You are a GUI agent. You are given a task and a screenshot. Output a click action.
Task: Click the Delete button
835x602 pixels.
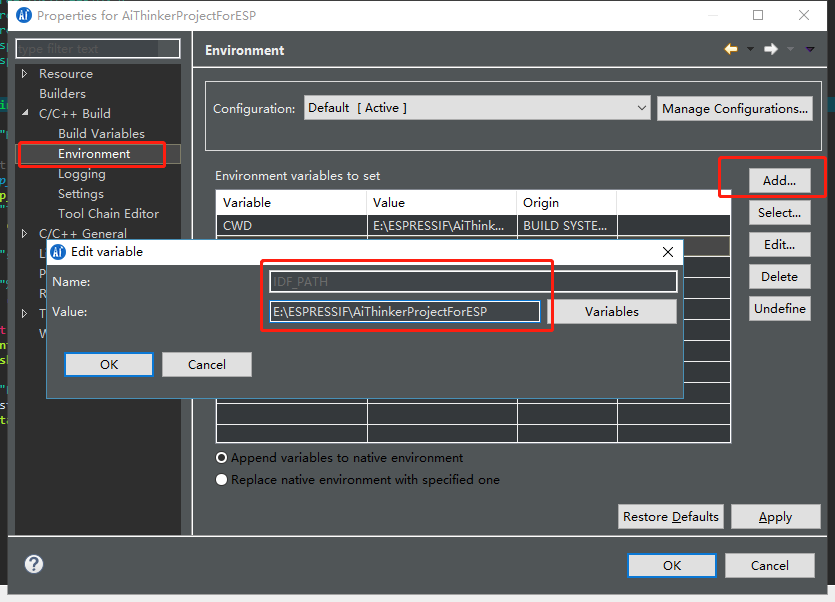pyautogui.click(x=780, y=276)
